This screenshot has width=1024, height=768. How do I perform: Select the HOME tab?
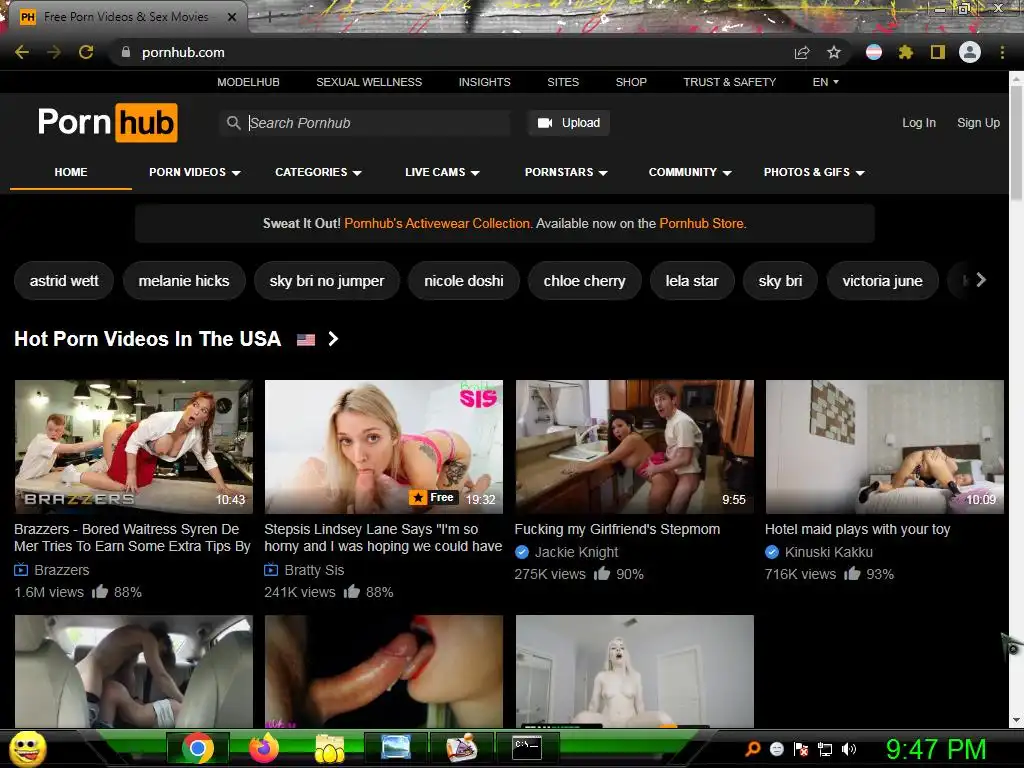coord(71,172)
